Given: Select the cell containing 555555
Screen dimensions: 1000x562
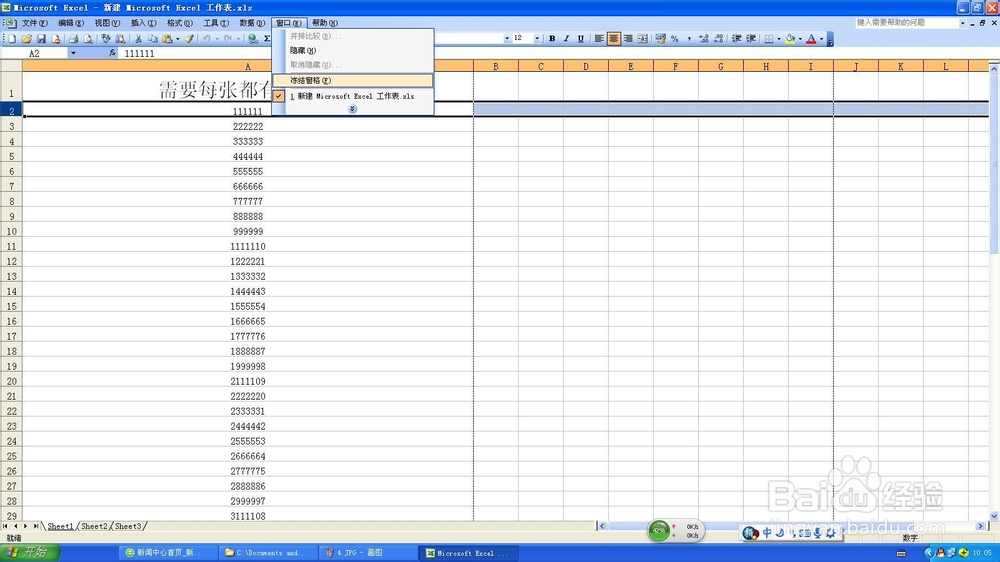Looking at the screenshot, I should [248, 172].
